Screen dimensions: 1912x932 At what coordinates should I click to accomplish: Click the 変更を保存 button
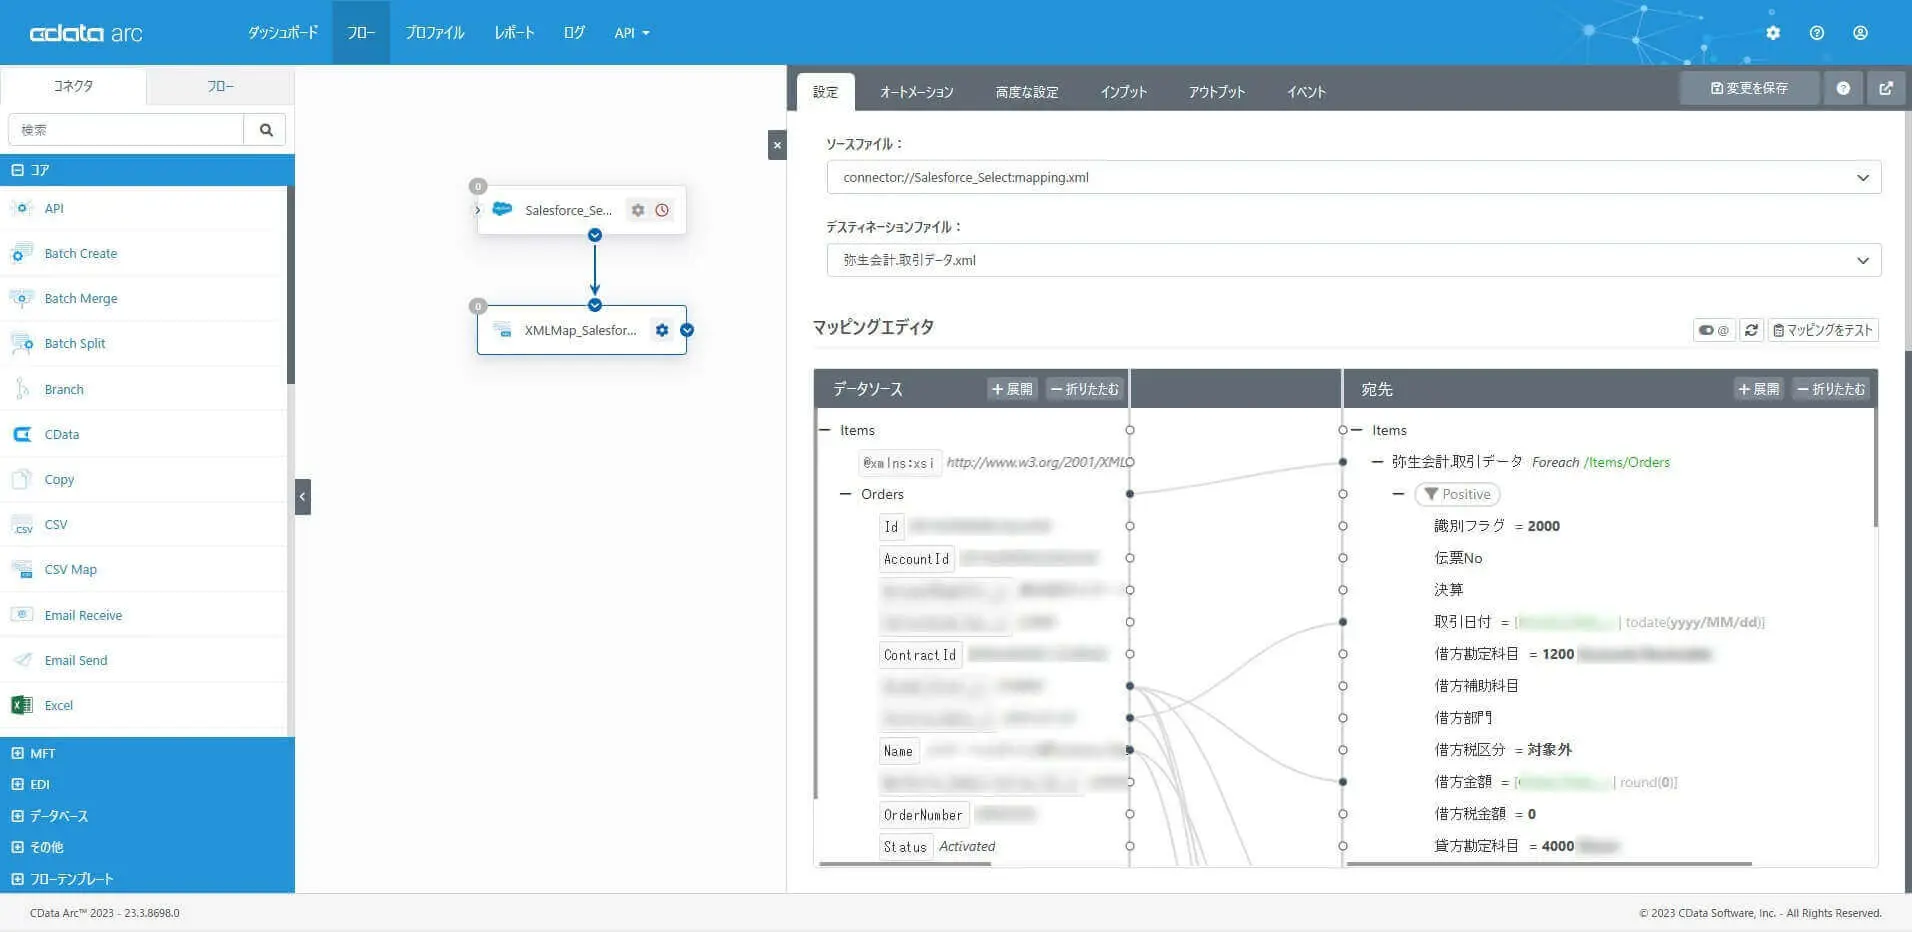pos(1749,88)
